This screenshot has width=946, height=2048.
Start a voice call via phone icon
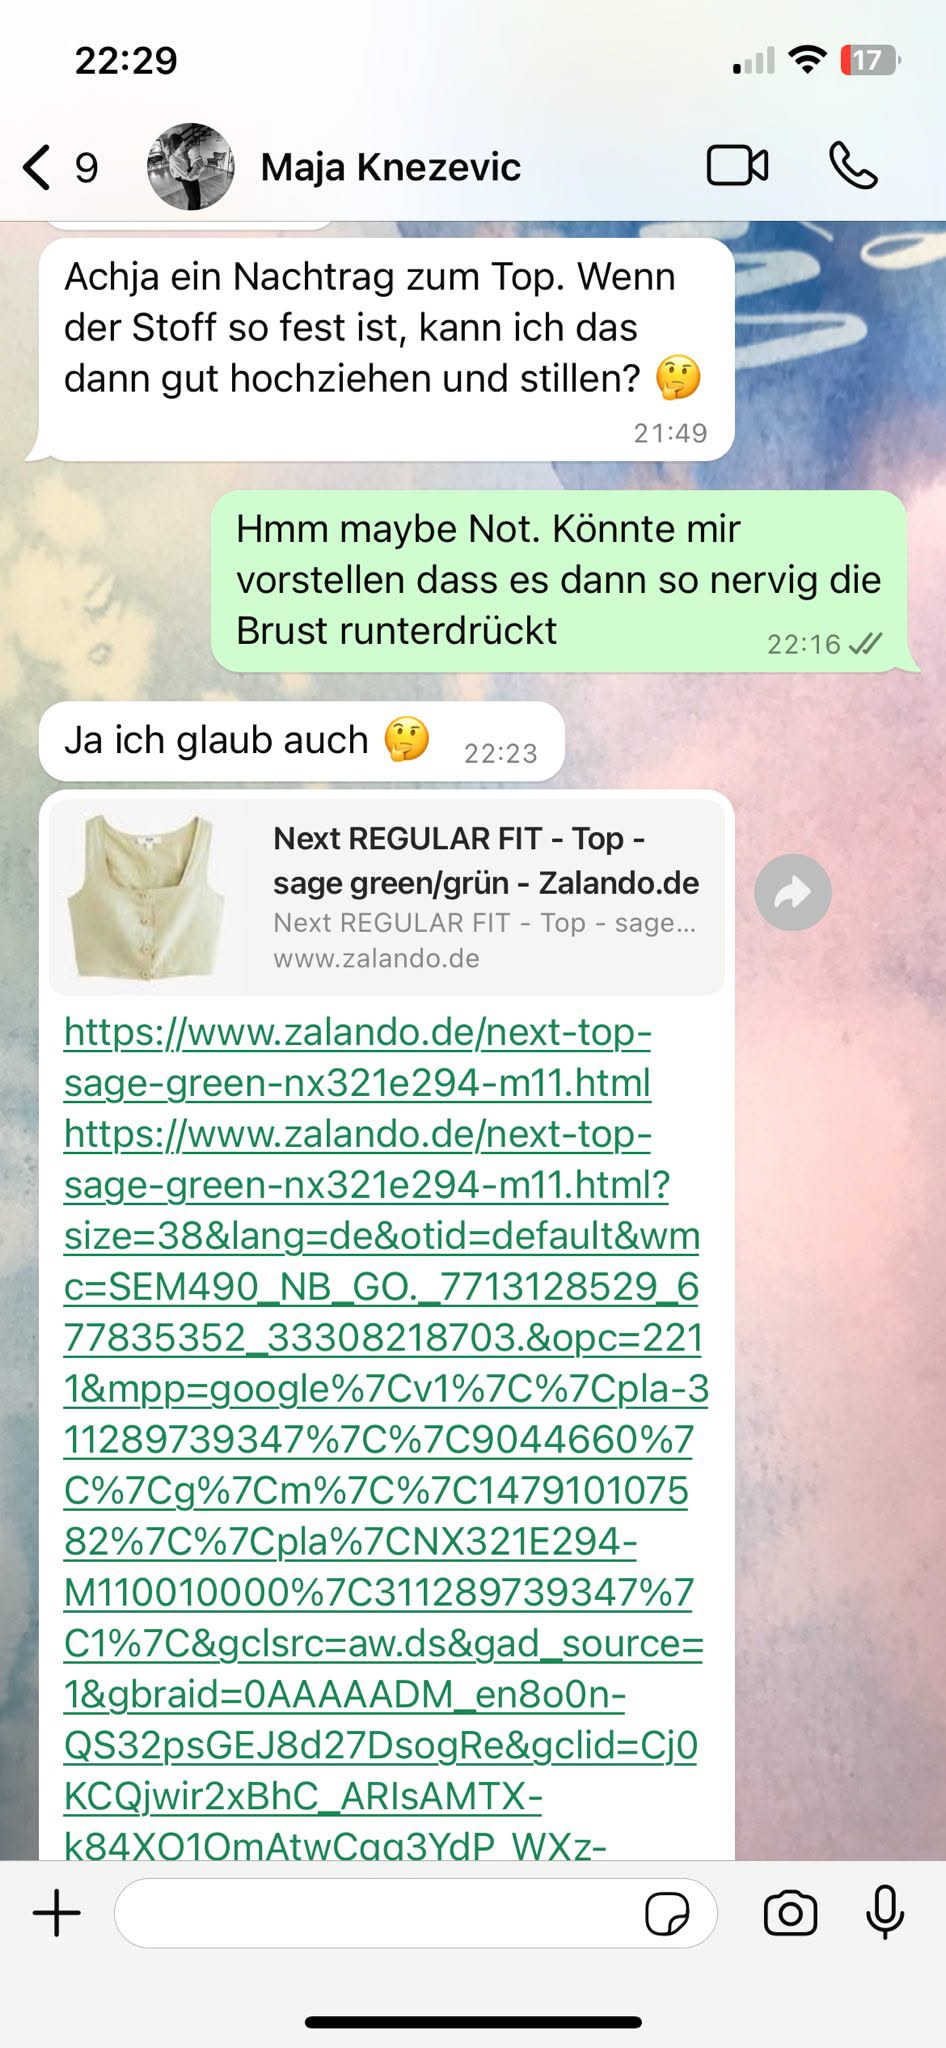click(853, 166)
